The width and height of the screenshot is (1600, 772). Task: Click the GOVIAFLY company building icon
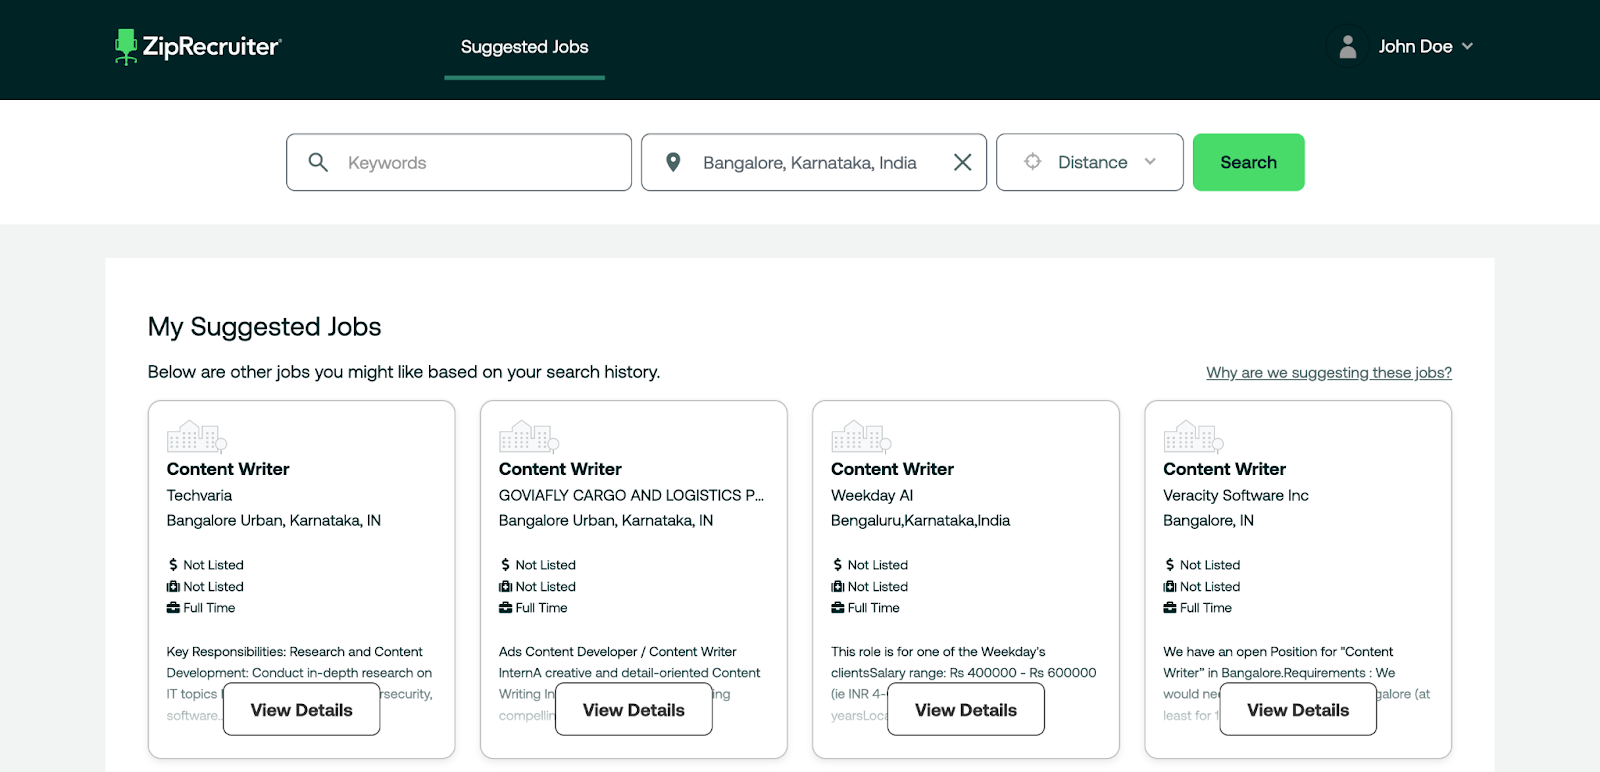pos(528,437)
